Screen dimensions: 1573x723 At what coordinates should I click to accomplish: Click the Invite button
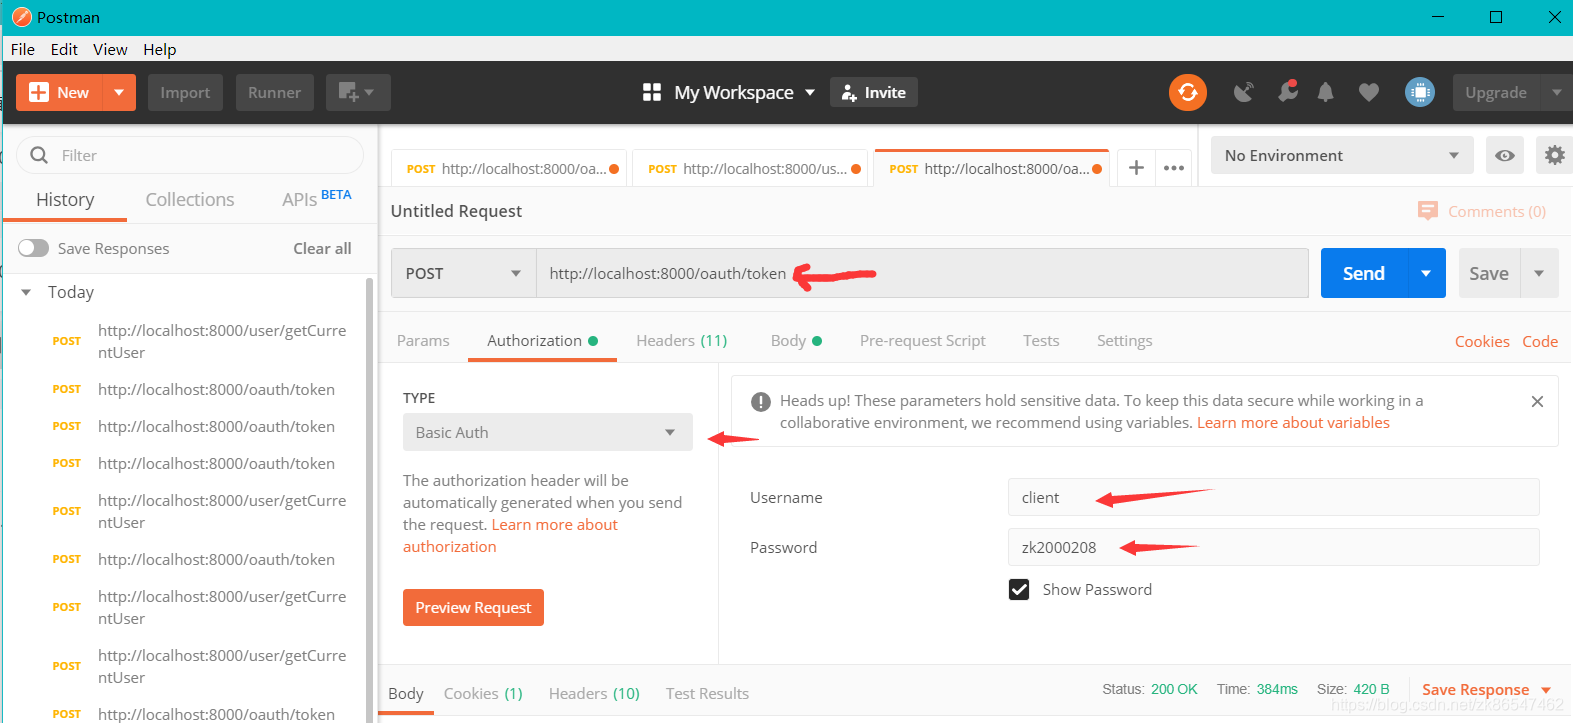tap(873, 92)
